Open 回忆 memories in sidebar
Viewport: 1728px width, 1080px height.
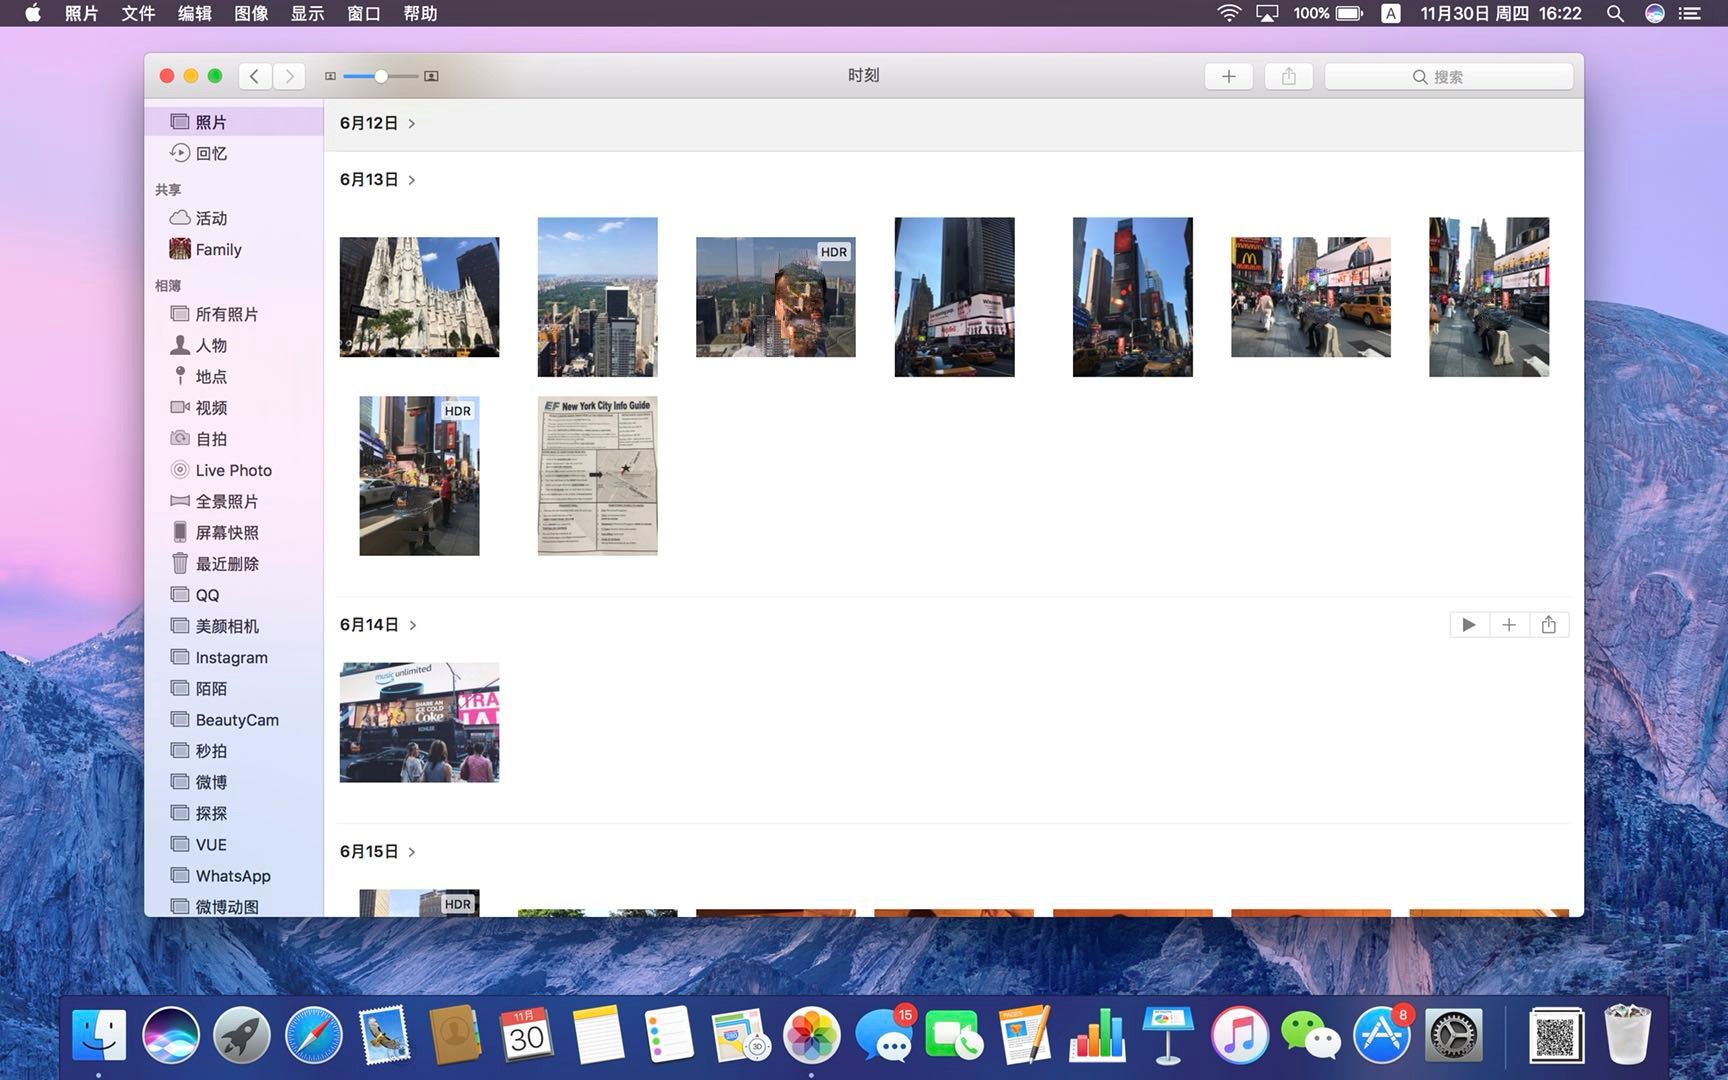(210, 153)
